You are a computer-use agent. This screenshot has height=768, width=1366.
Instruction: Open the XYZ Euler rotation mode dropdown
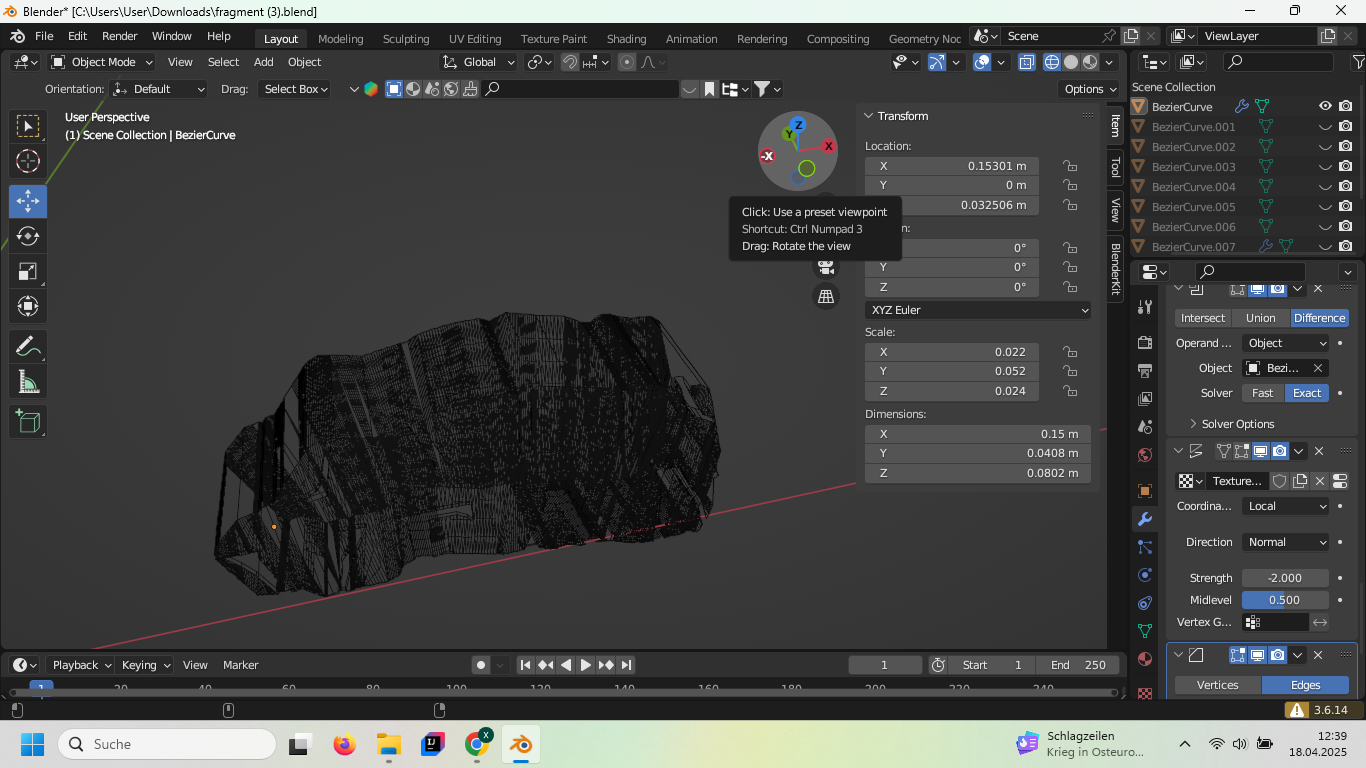point(978,310)
